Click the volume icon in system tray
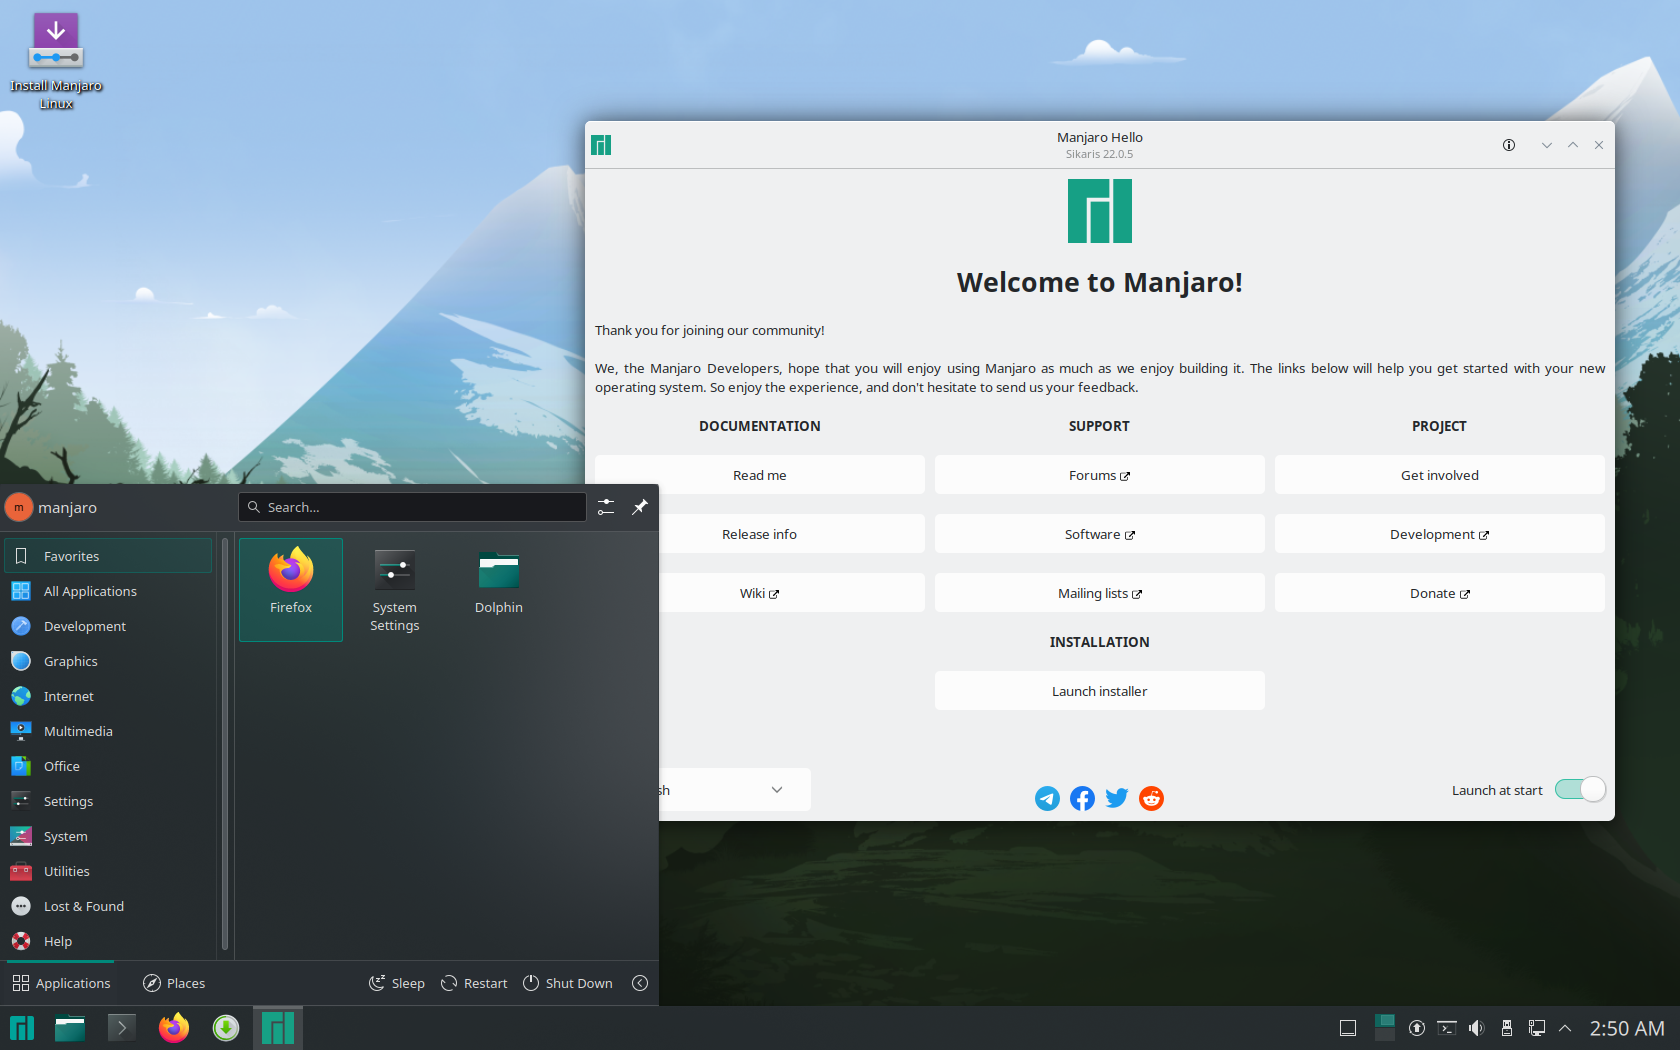Screen dimensions: 1680x1050 tap(1477, 1028)
